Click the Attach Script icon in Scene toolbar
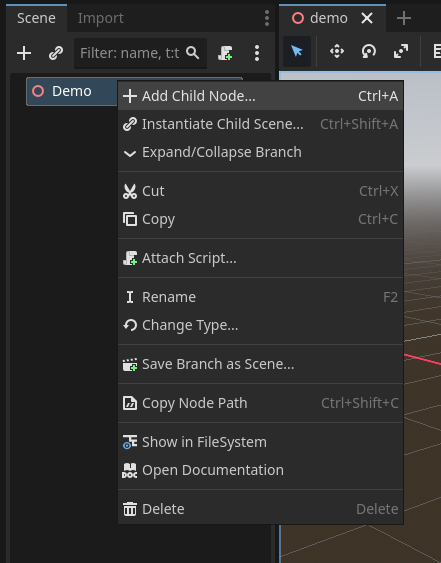Viewport: 441px width, 563px height. pyautogui.click(x=225, y=53)
